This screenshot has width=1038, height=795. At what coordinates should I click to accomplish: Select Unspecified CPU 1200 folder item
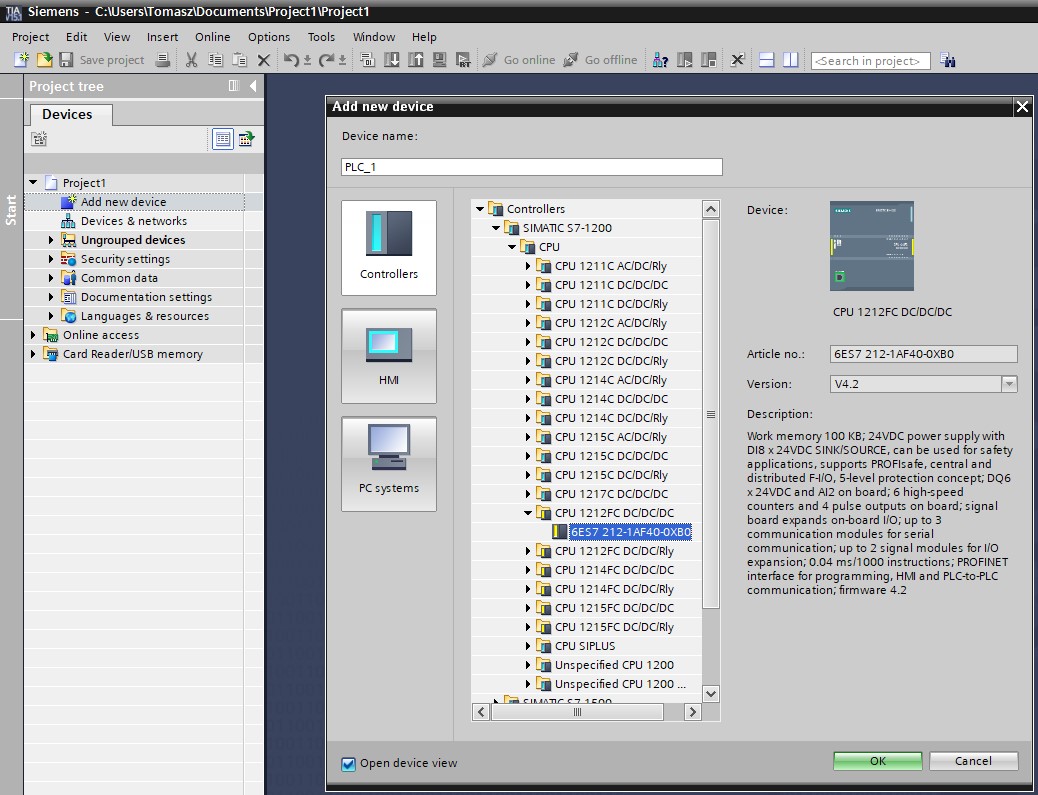(614, 665)
